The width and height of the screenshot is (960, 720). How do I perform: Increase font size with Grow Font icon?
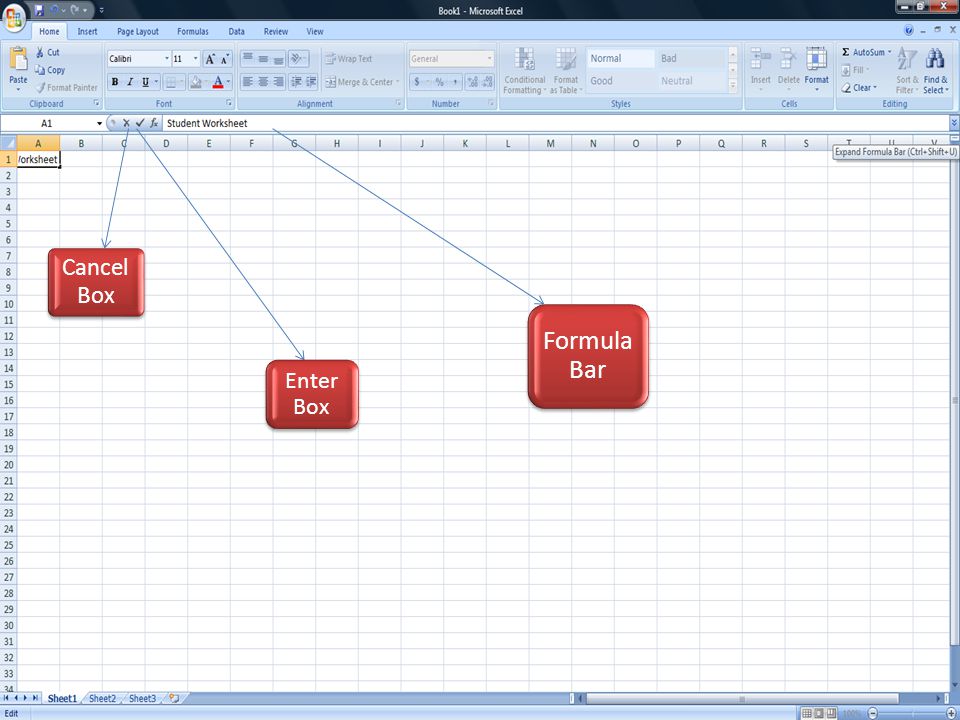(210, 59)
